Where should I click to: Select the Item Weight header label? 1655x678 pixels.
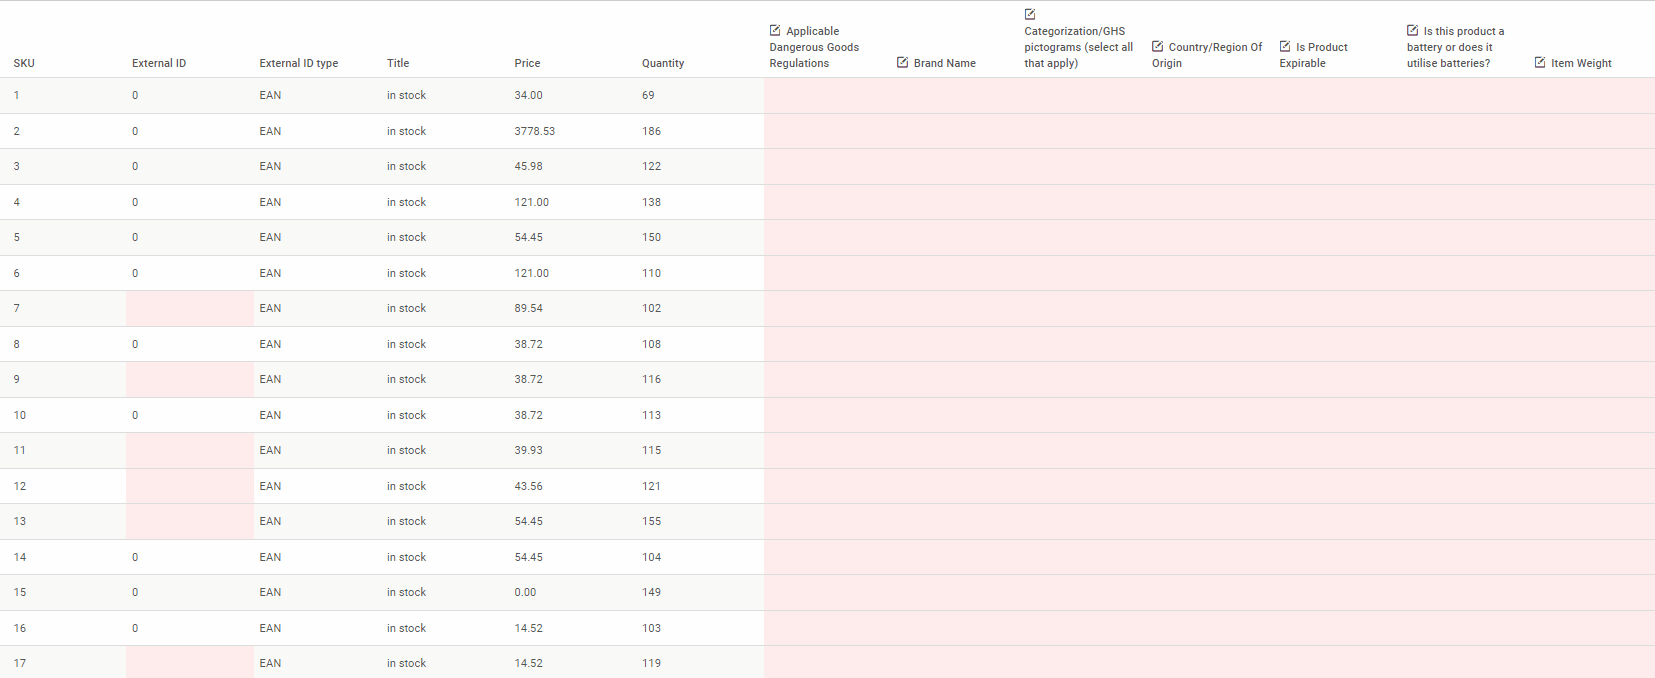1581,63
